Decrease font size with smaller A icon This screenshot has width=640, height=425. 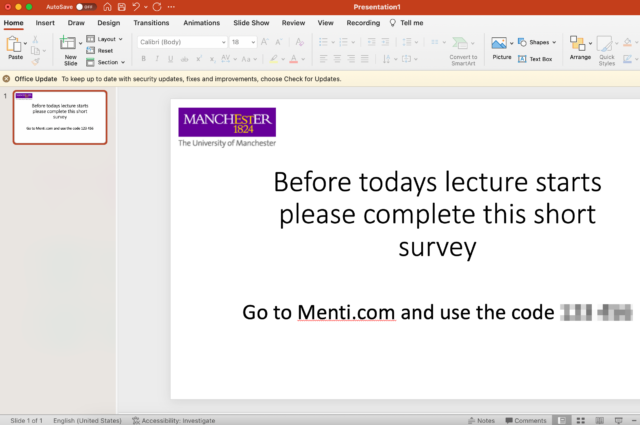279,42
